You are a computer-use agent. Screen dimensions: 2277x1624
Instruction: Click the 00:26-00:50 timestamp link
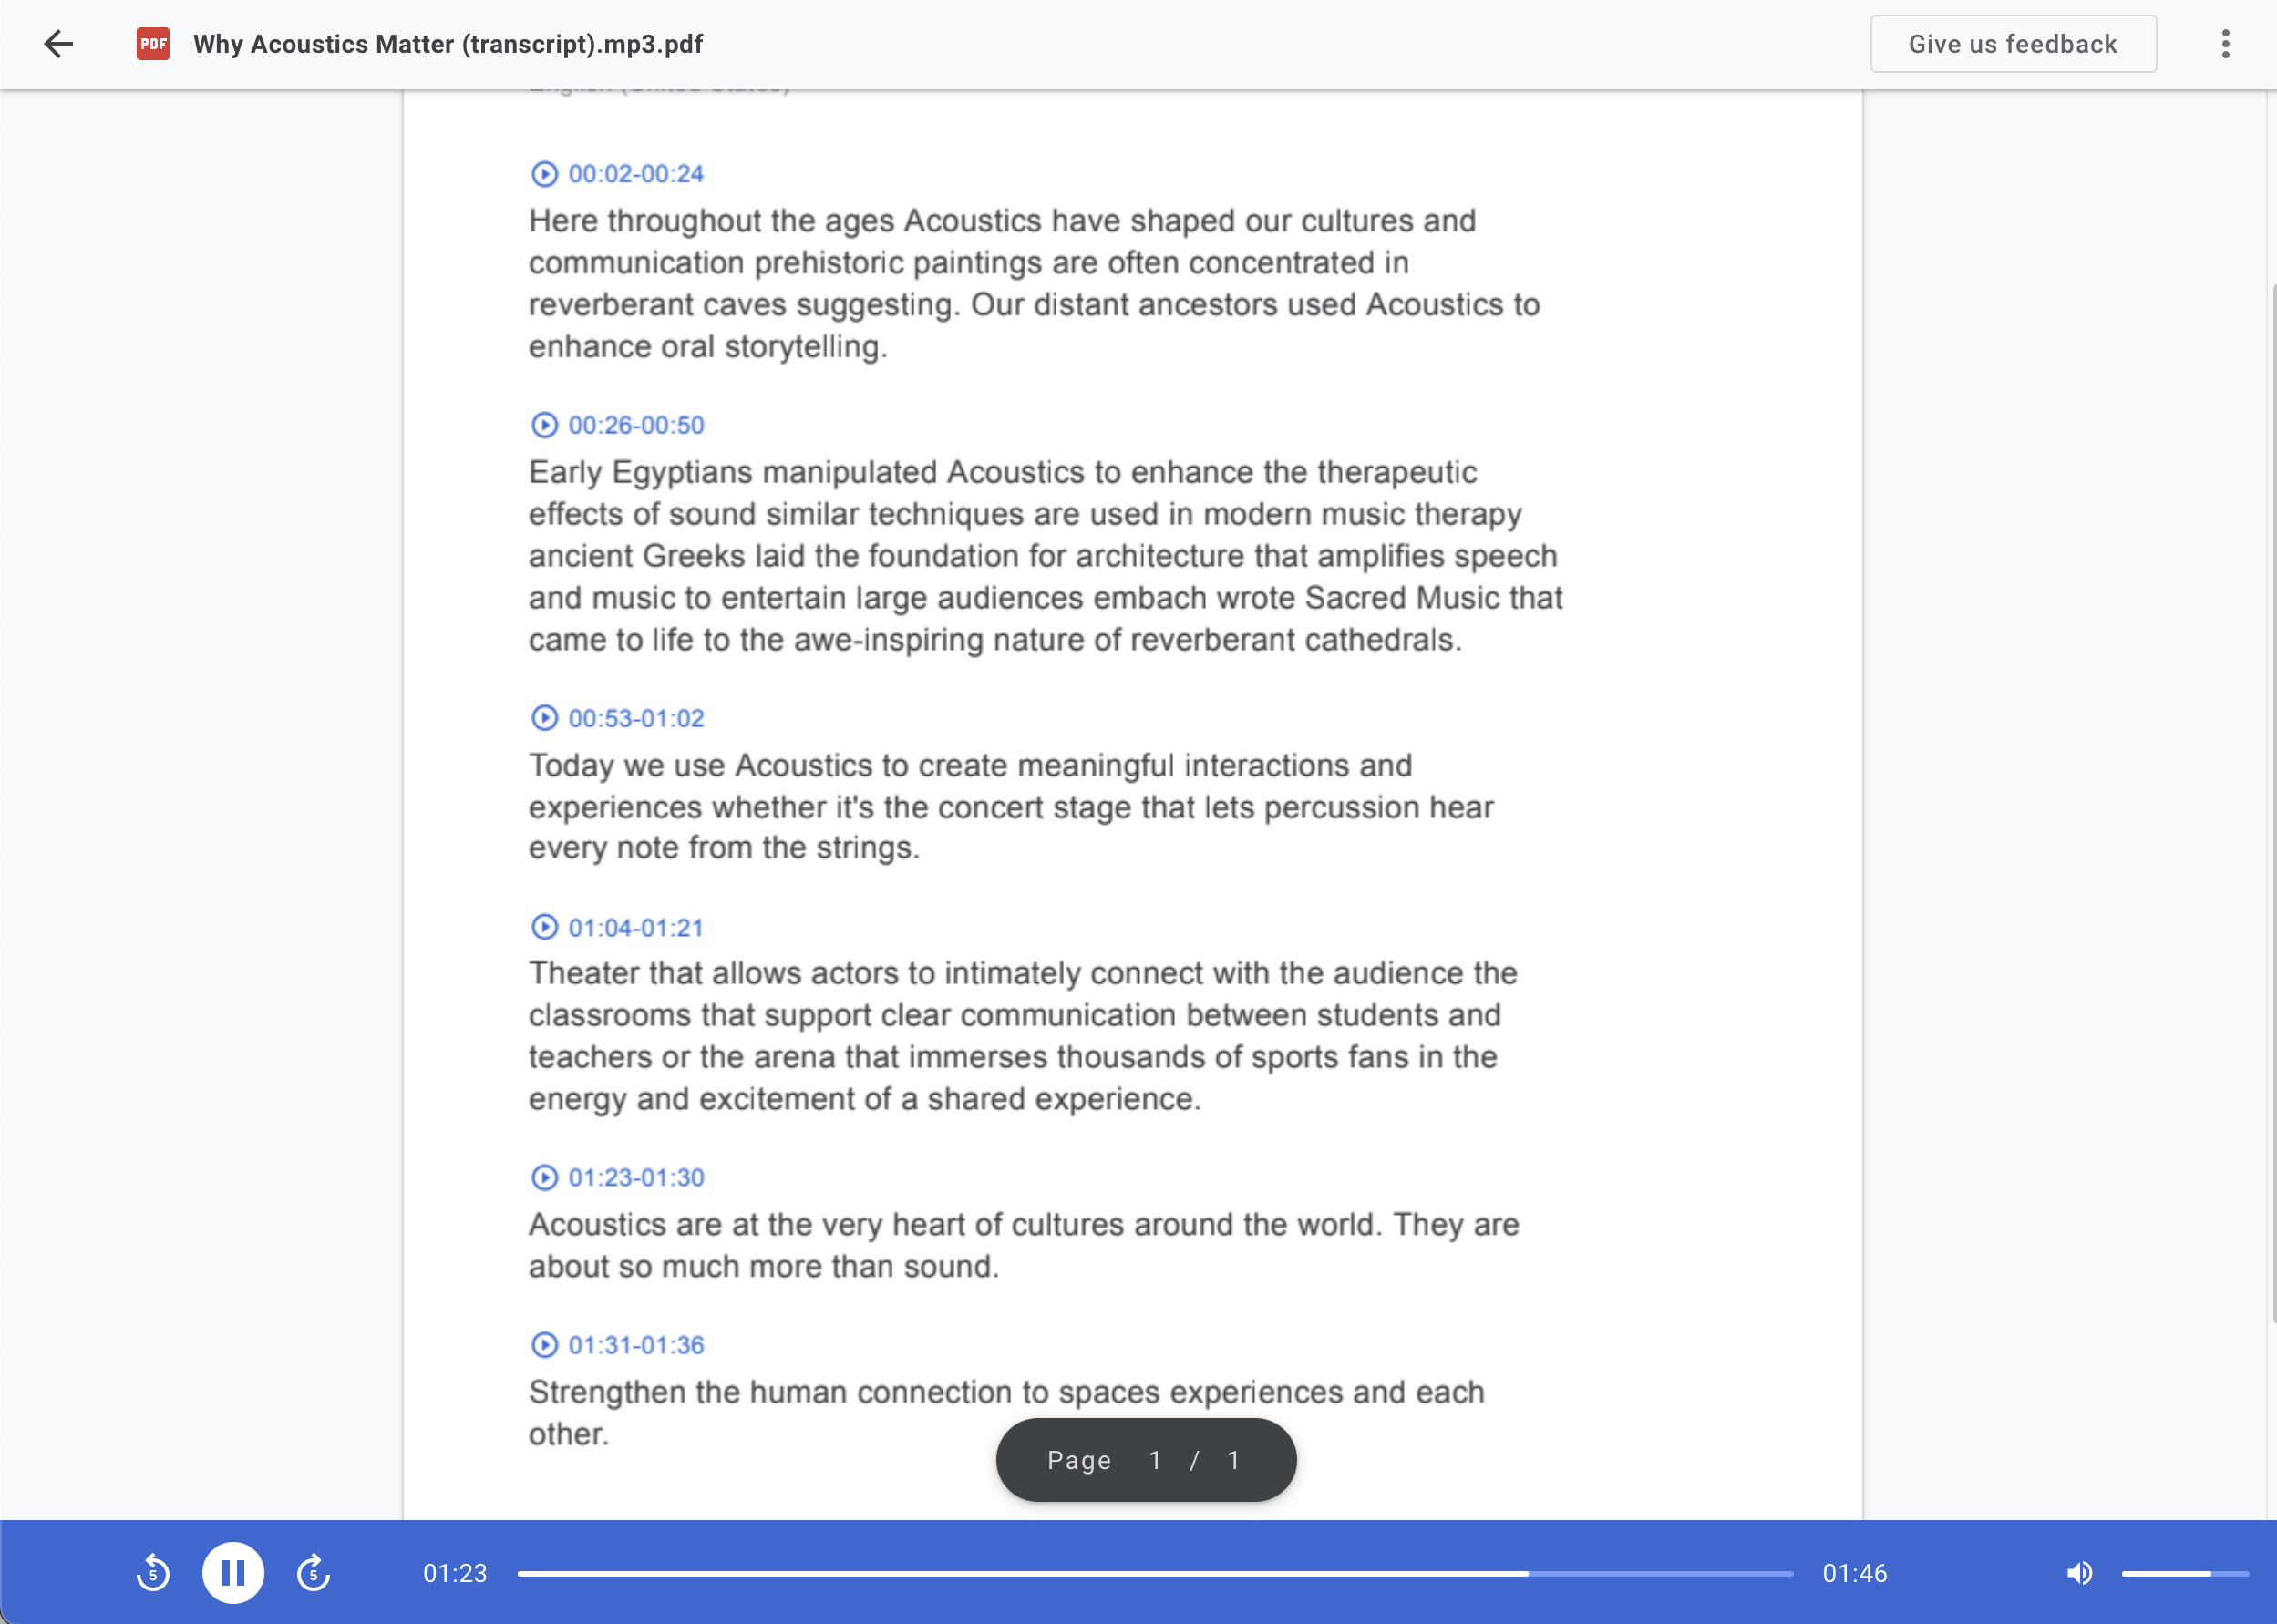click(636, 425)
